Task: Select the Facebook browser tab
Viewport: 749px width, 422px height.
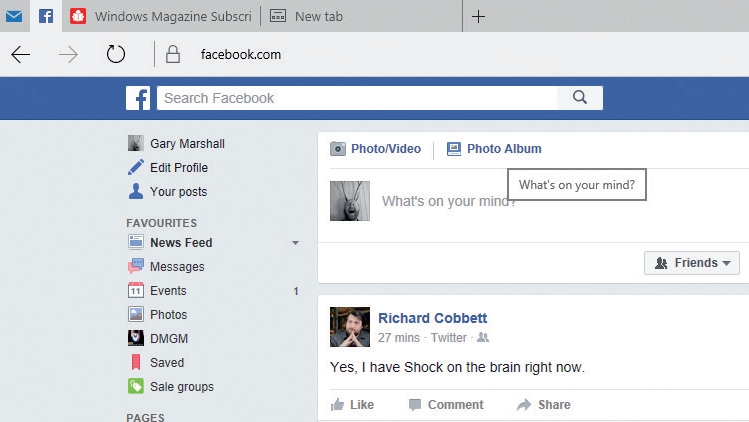Action: click(x=46, y=17)
